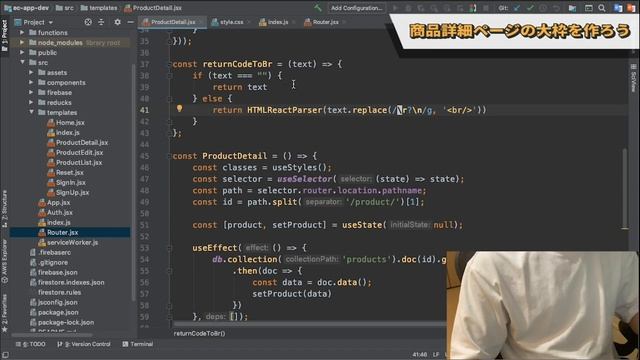Screen dimensions: 640x360
Task: Open the TODO tool window
Action: tap(31, 344)
